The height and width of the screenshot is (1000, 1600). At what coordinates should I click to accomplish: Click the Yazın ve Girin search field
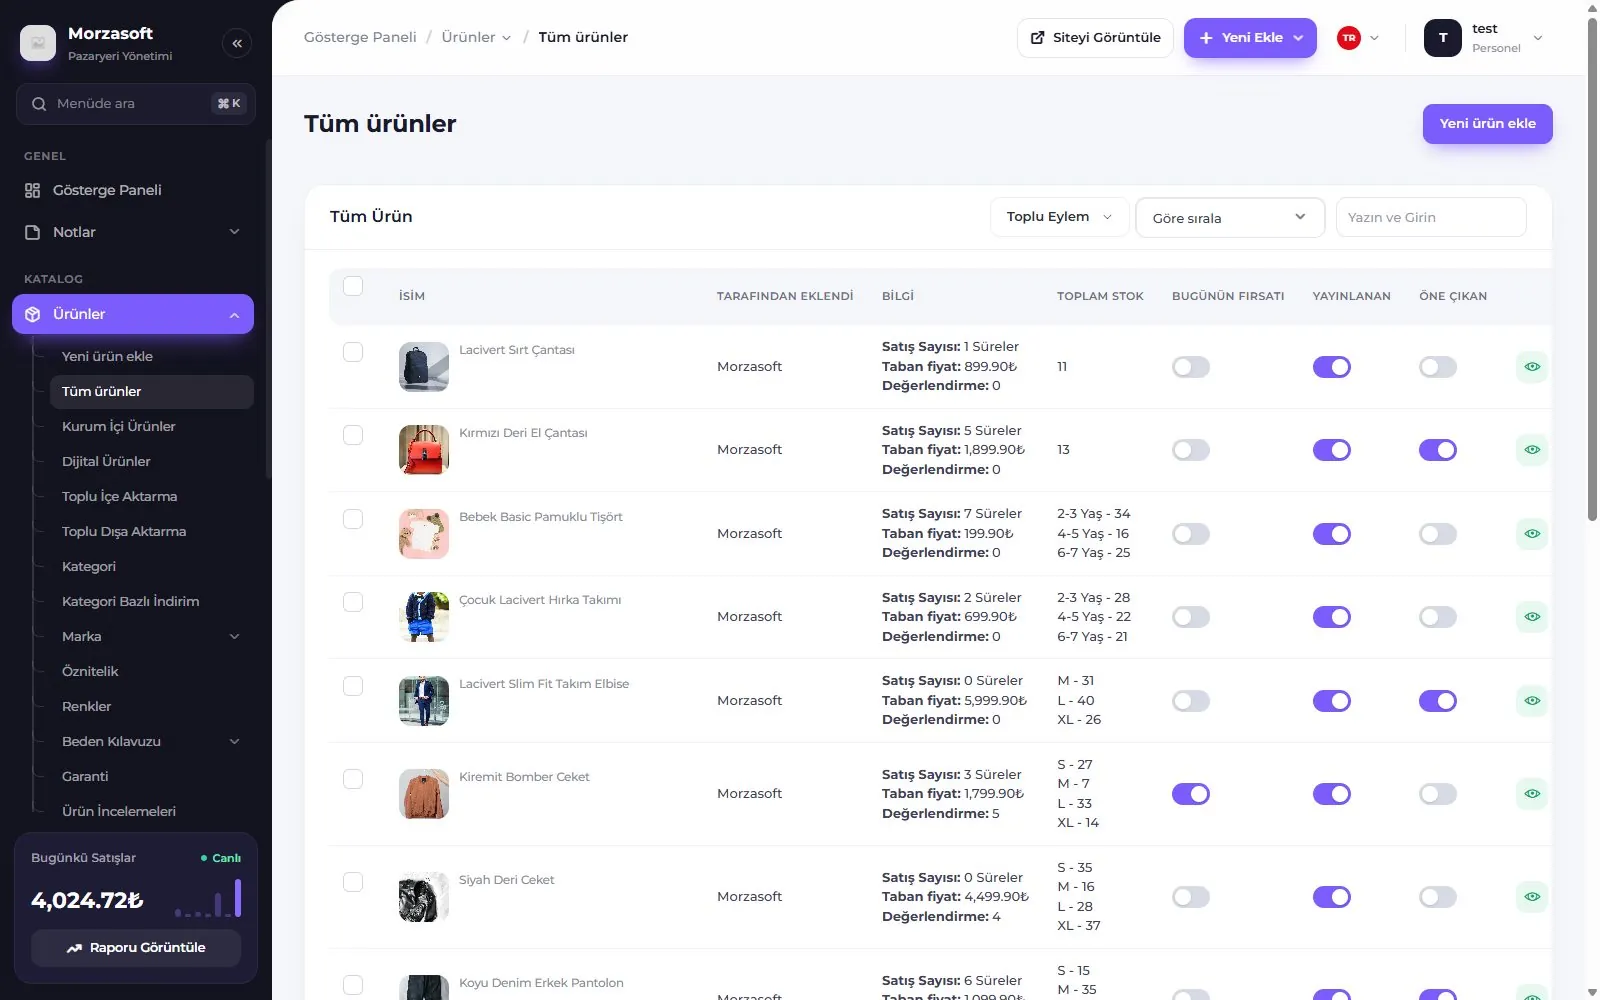[x=1431, y=217]
